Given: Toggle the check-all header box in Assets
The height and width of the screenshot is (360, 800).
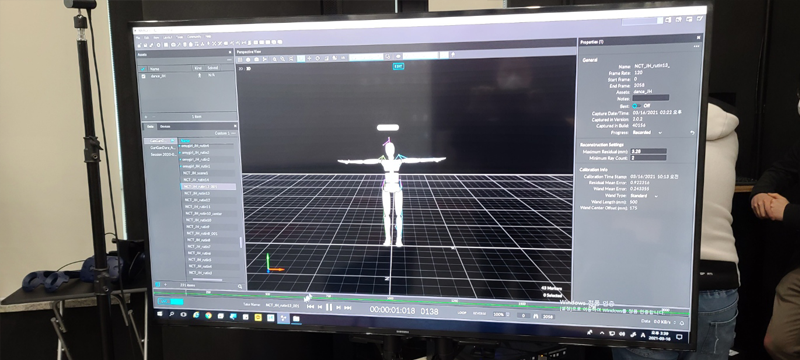Looking at the screenshot, I should coord(143,68).
